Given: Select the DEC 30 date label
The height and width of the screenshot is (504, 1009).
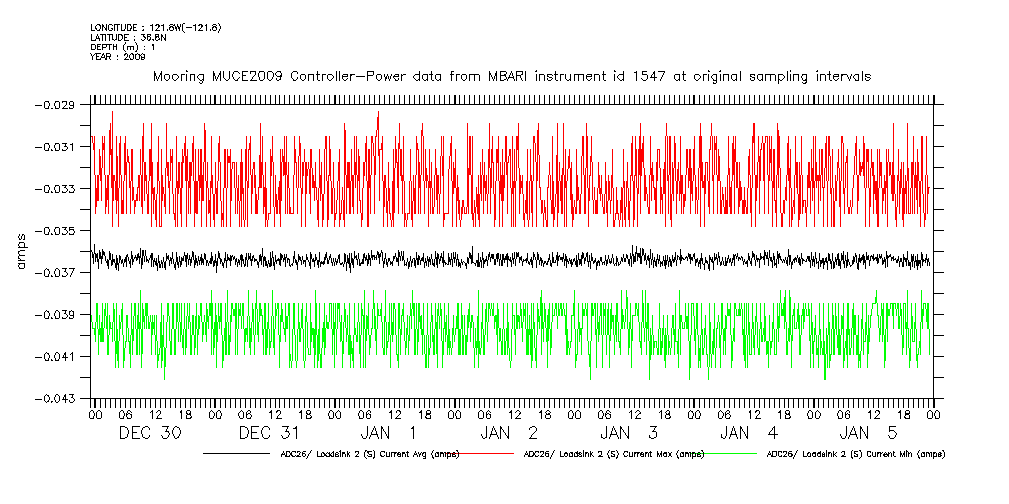Looking at the screenshot, I should 150,433.
